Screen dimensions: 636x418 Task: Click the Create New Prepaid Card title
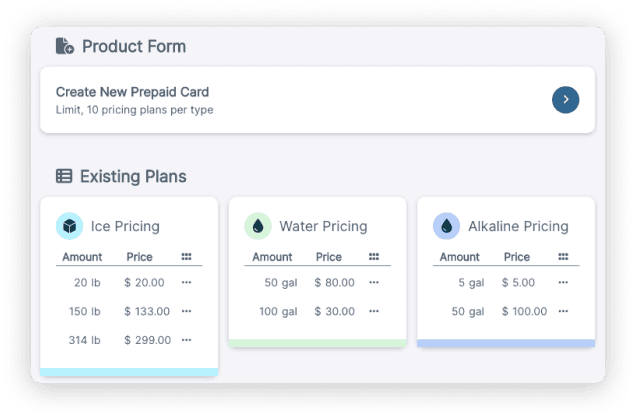pyautogui.click(x=132, y=92)
